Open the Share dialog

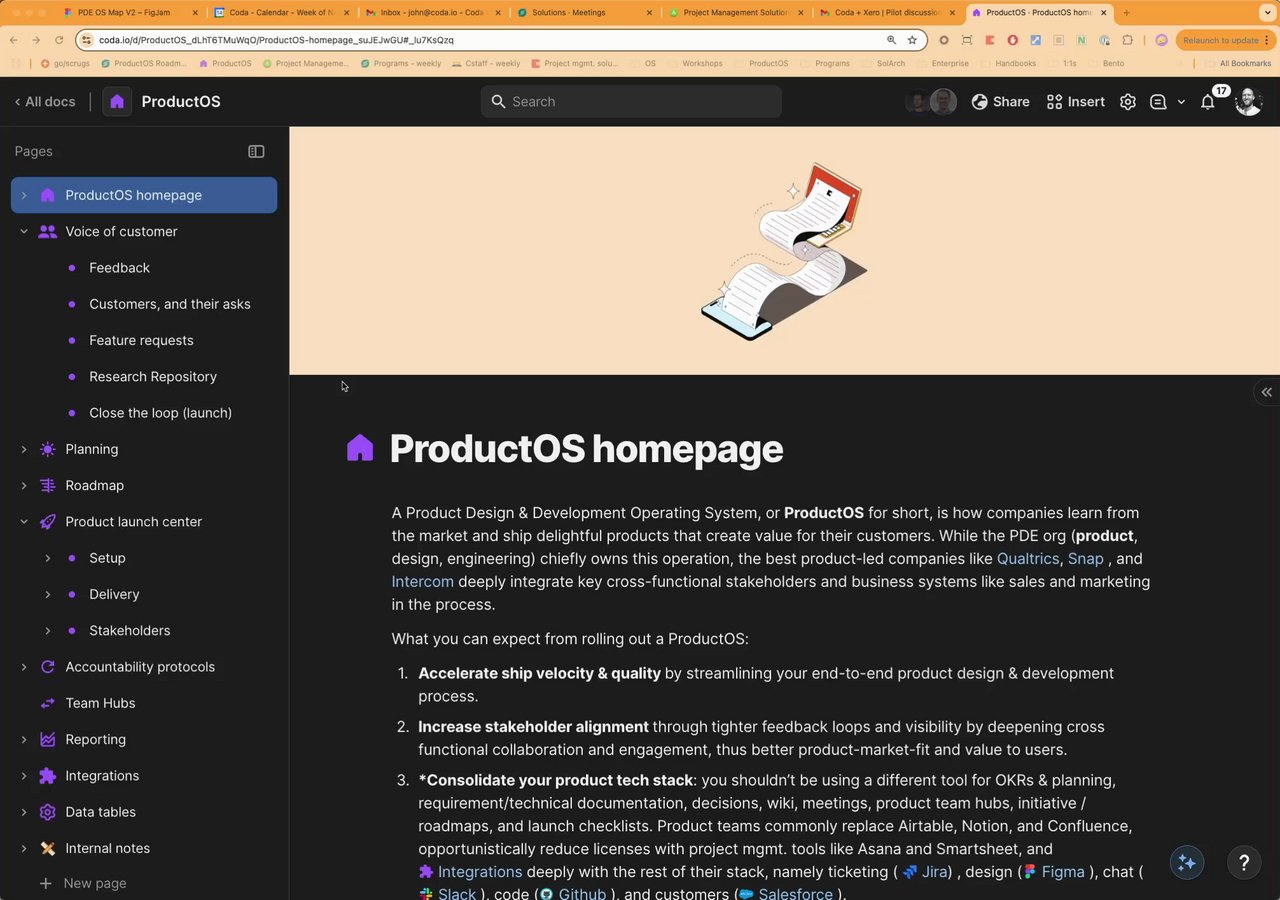tap(1000, 101)
